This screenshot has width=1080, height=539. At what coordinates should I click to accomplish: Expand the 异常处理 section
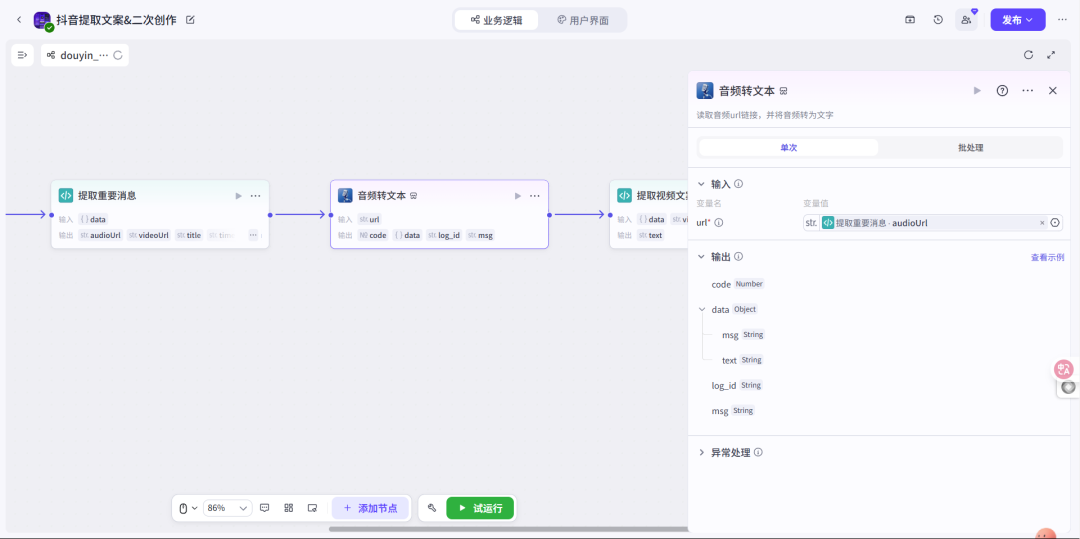(730, 453)
